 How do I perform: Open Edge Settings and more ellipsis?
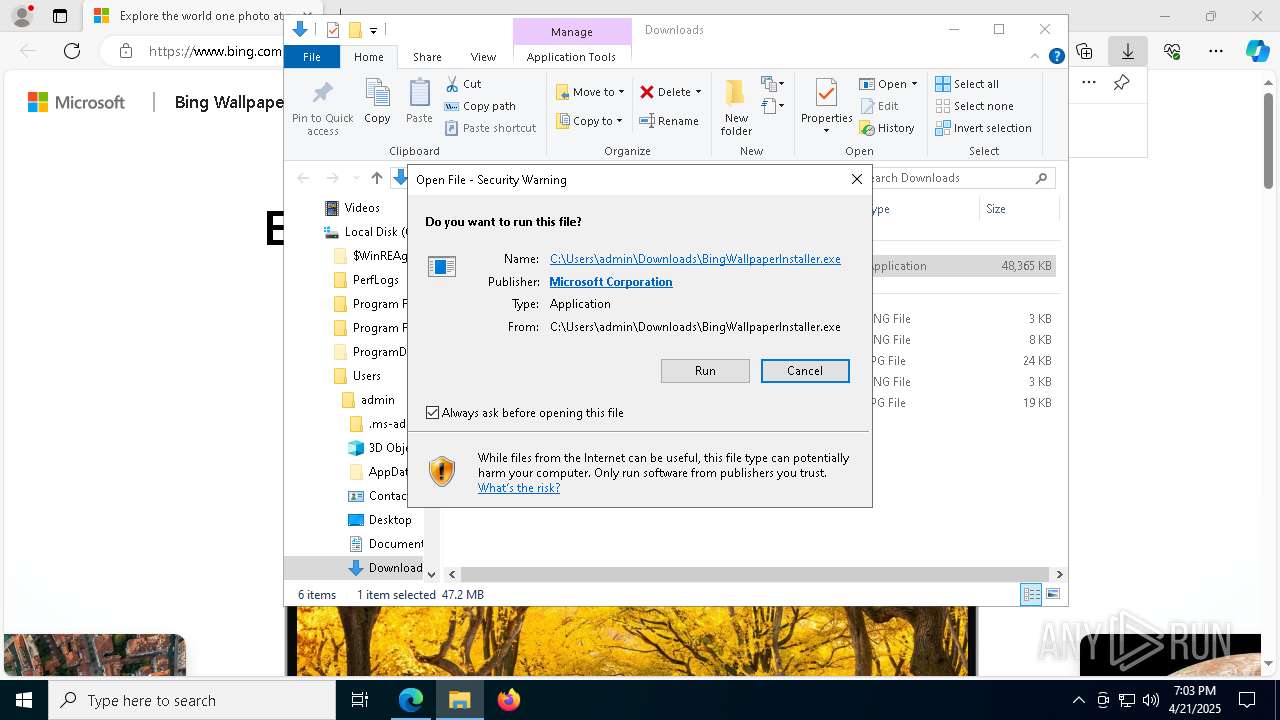coord(1216,51)
